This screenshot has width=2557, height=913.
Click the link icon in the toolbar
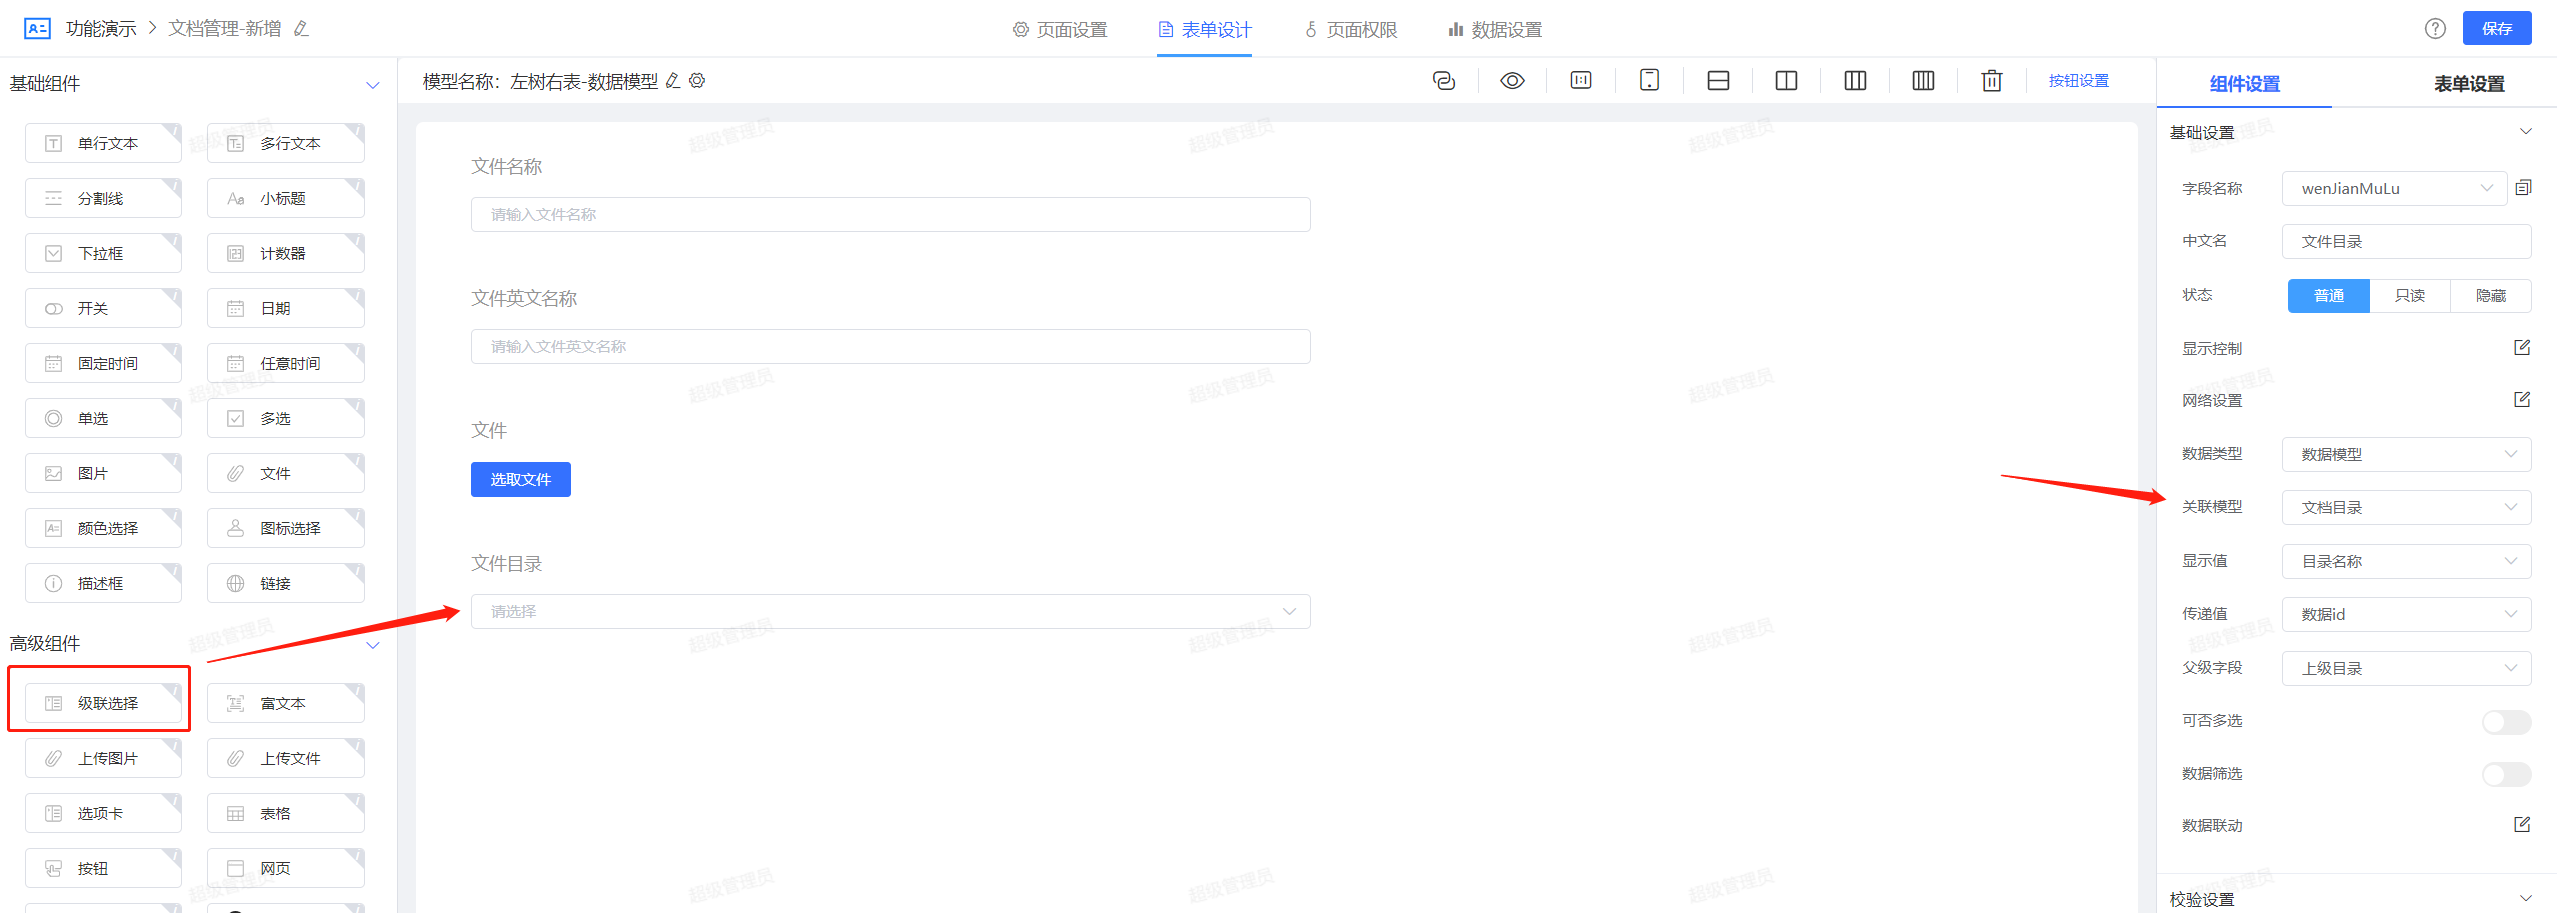click(x=1443, y=81)
